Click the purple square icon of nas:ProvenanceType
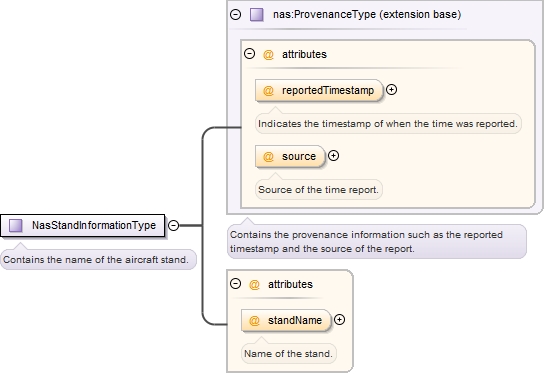The height and width of the screenshot is (374, 545). click(x=257, y=15)
